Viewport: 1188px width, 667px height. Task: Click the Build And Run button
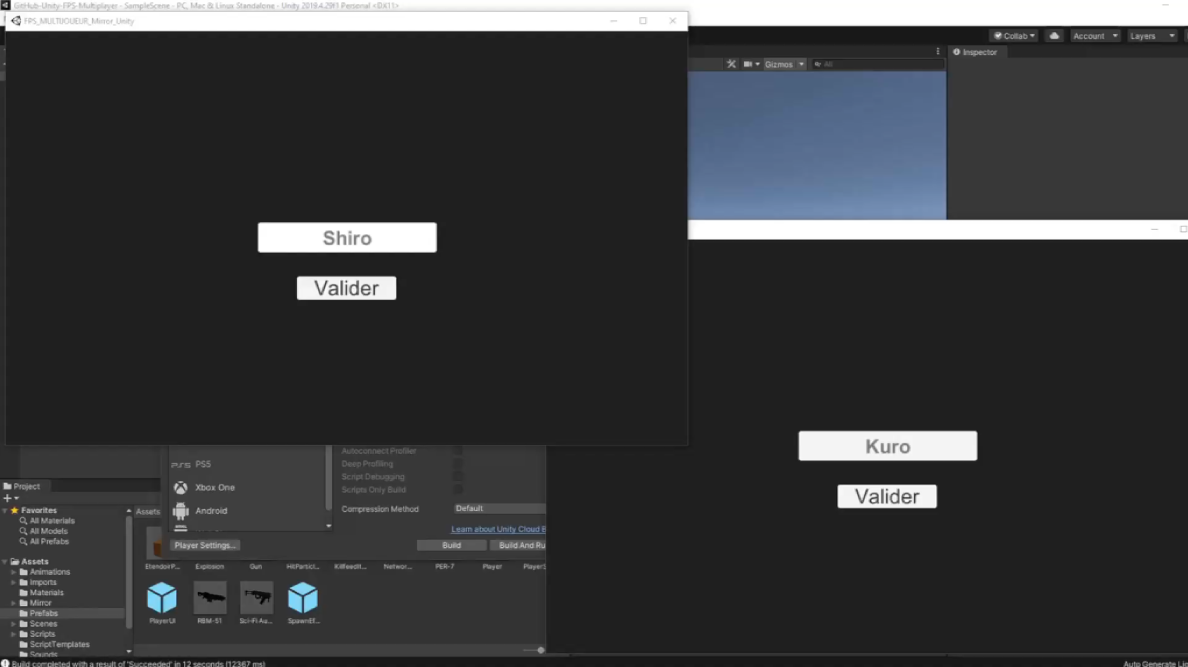coord(518,545)
